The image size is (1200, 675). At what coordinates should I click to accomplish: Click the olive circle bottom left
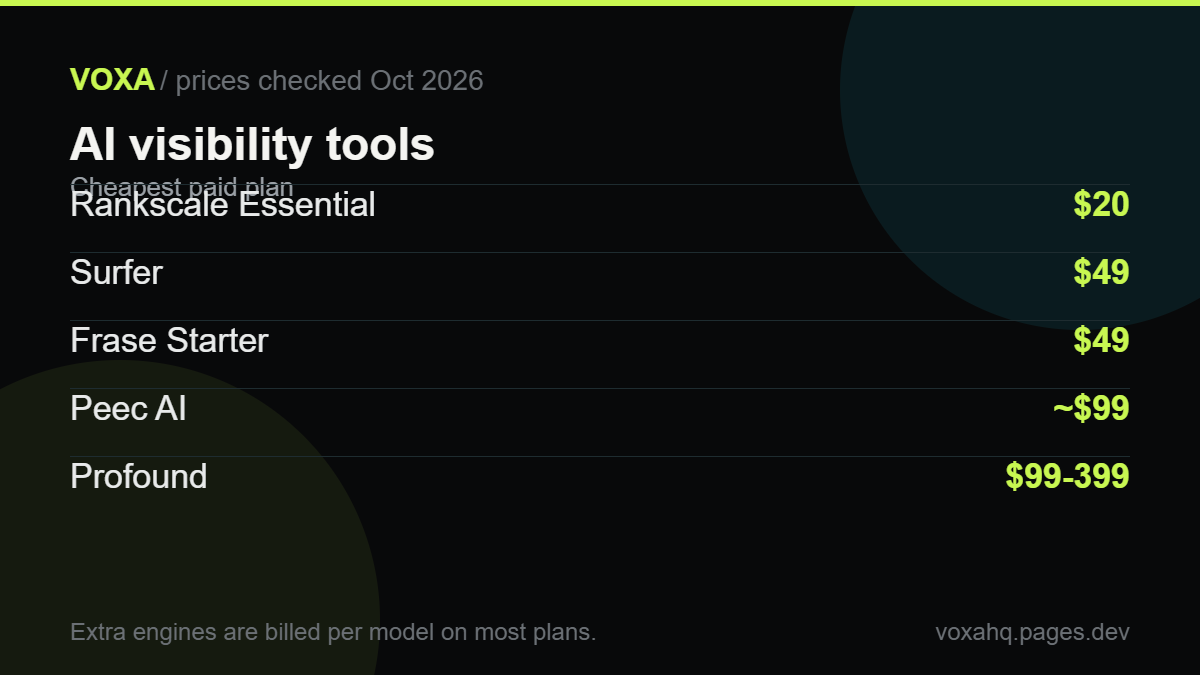tap(150, 560)
